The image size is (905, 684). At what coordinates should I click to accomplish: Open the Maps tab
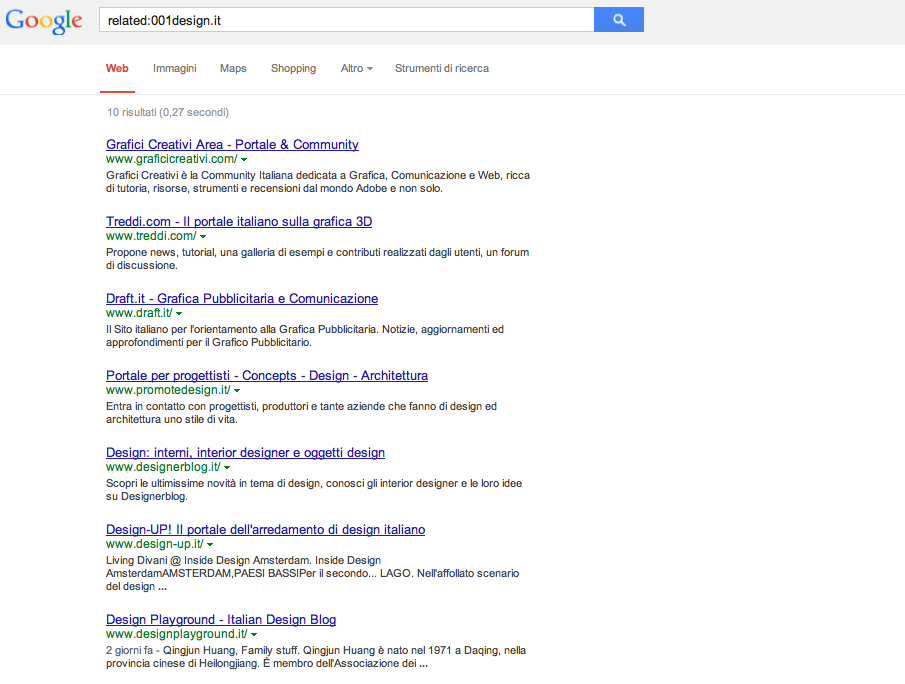pyautogui.click(x=233, y=68)
